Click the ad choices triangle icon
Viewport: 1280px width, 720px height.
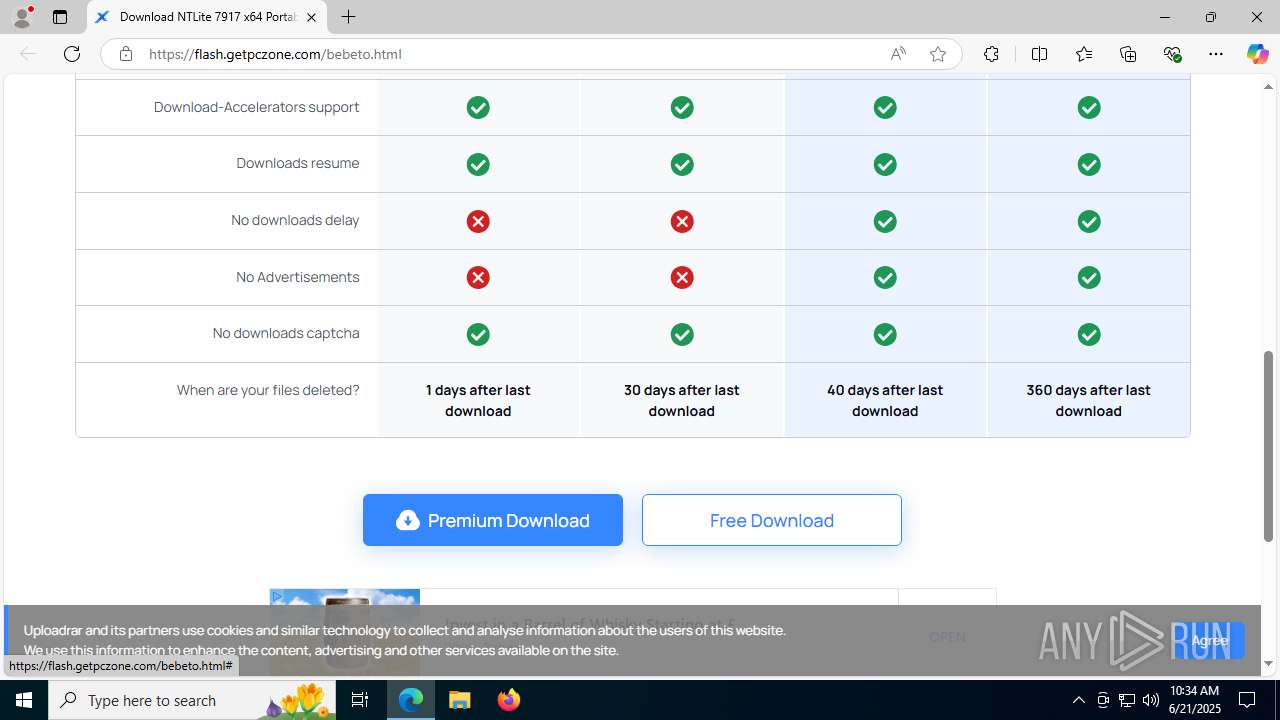point(277,596)
